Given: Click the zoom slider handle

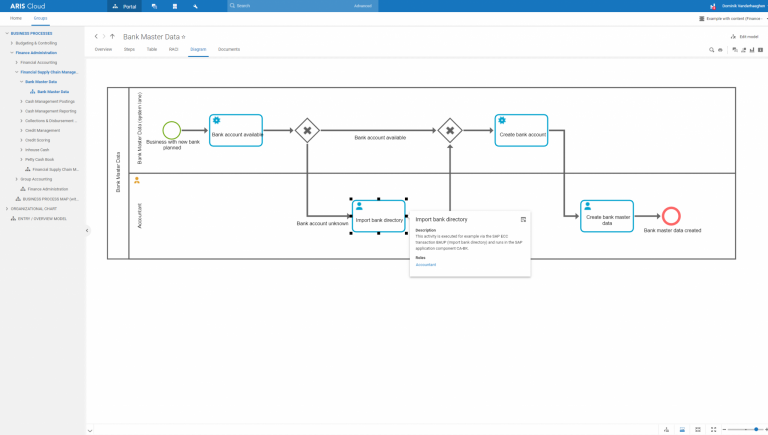Looking at the screenshot, I should point(756,429).
